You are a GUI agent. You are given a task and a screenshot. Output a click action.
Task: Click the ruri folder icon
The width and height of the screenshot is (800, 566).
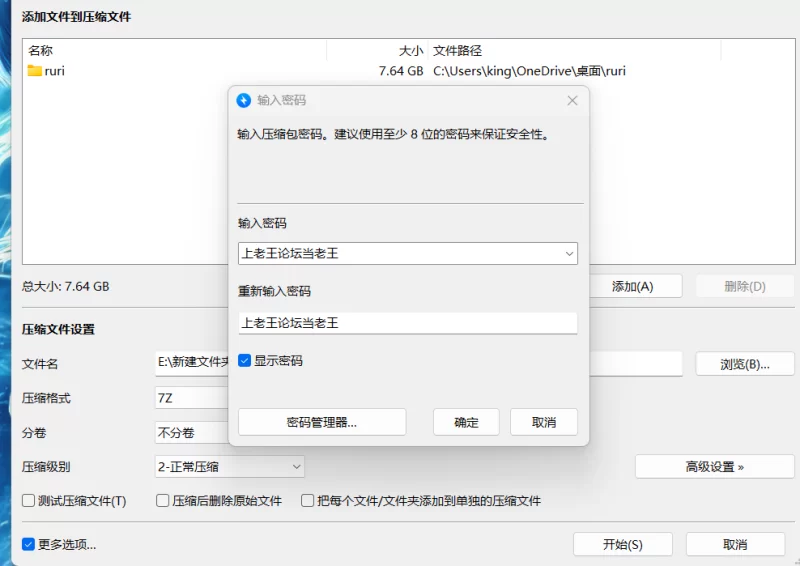click(x=35, y=71)
